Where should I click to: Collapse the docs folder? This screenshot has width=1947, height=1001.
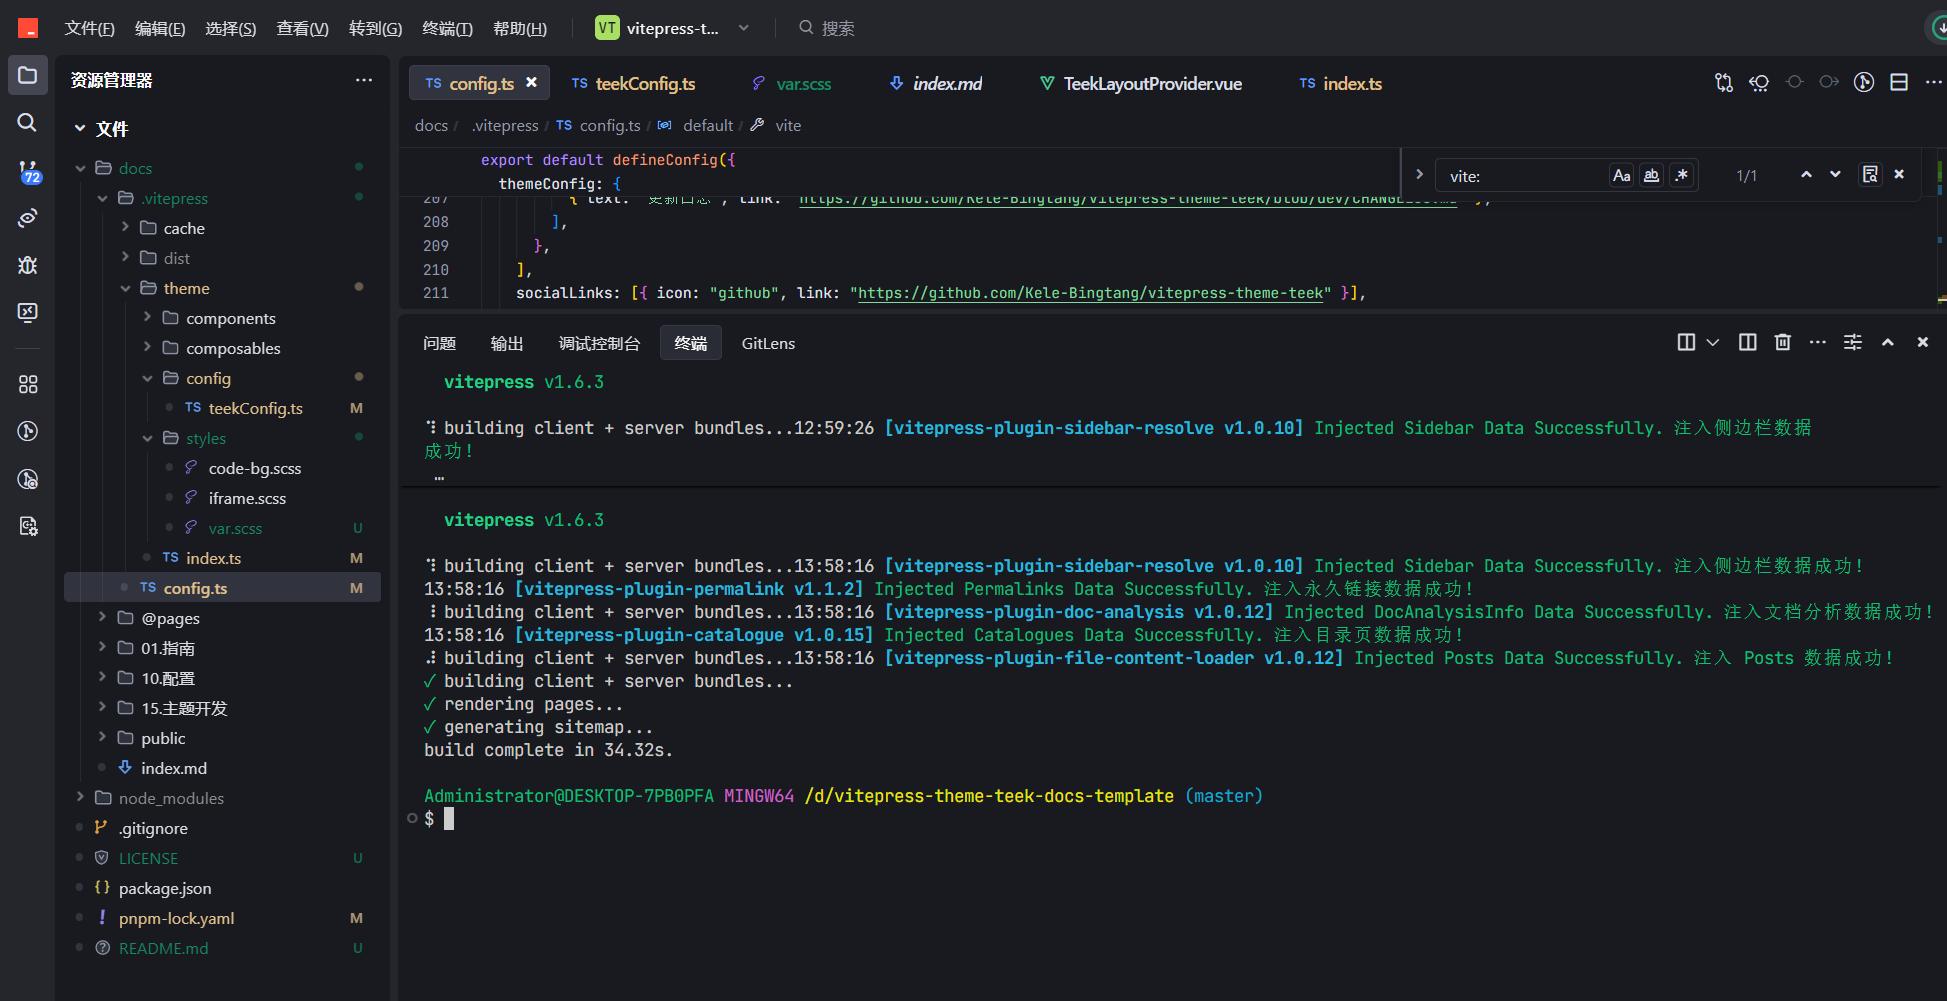[x=80, y=168]
